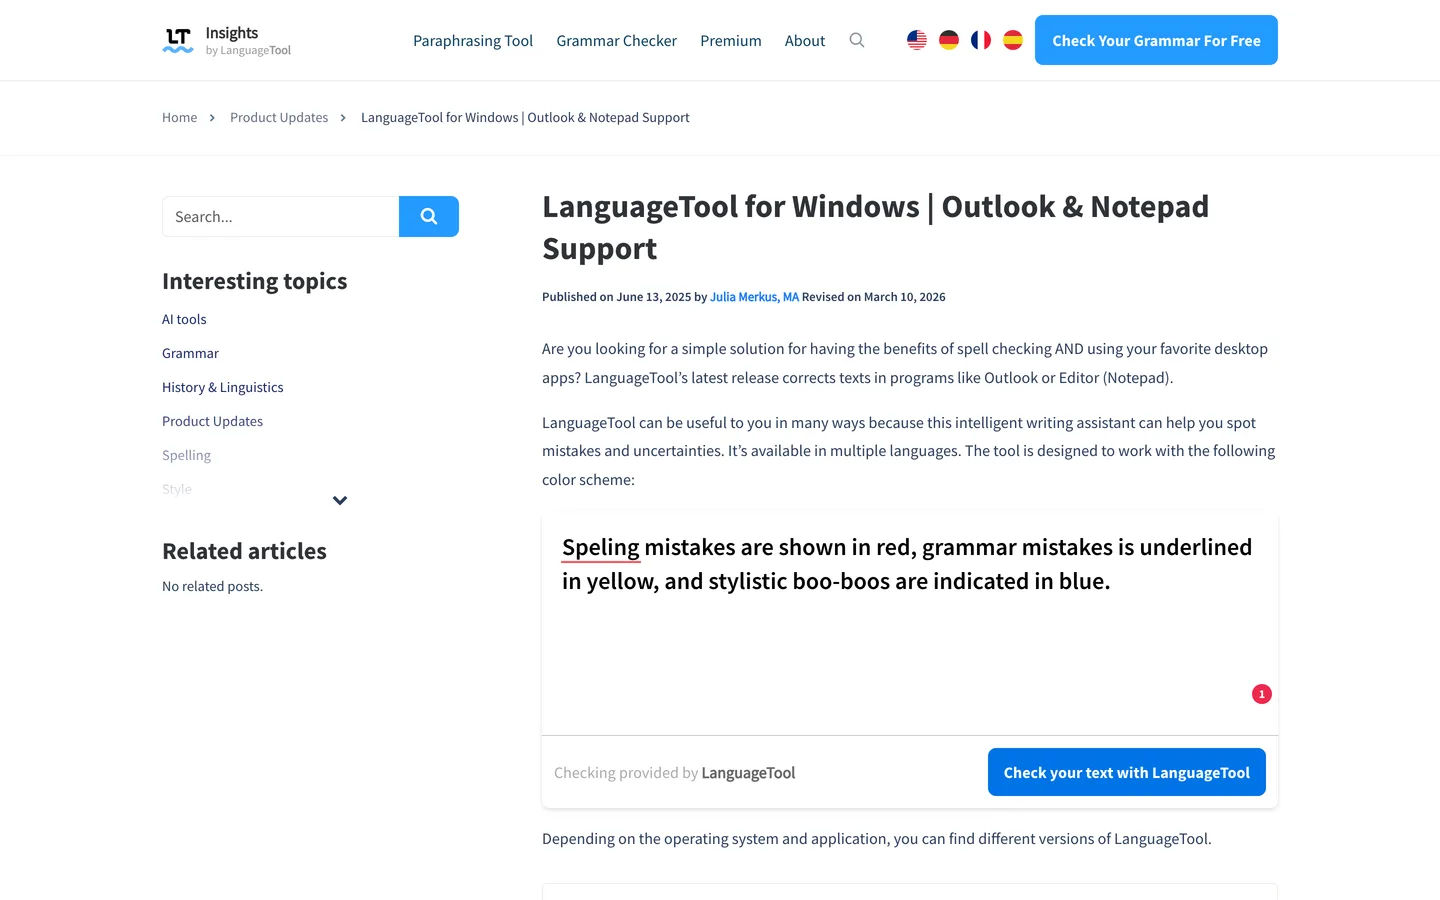
Task: Switch to German via Germany flag
Action: pyautogui.click(x=949, y=40)
